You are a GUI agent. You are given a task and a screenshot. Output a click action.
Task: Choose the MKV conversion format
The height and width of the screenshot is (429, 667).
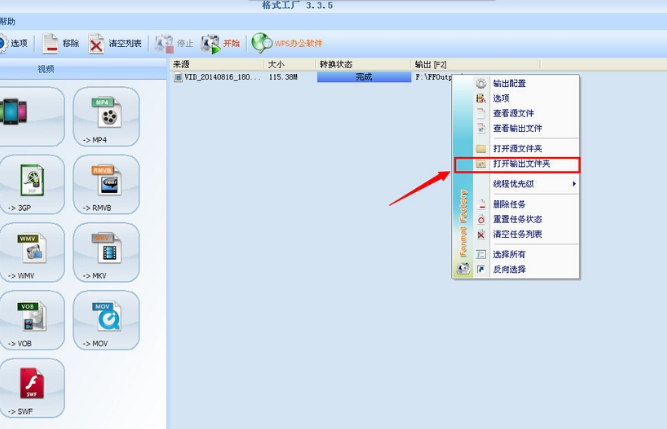(x=106, y=252)
